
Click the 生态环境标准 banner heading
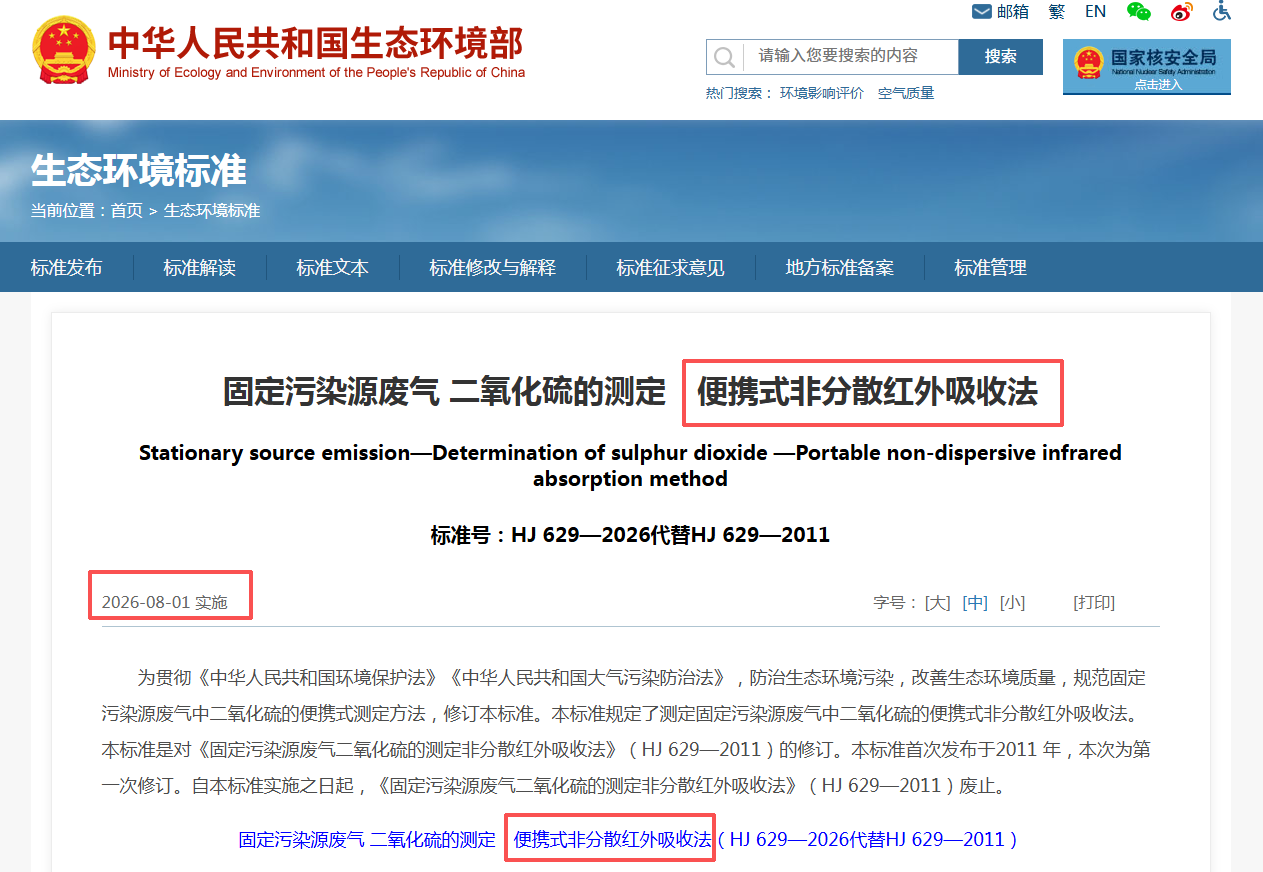click(138, 171)
